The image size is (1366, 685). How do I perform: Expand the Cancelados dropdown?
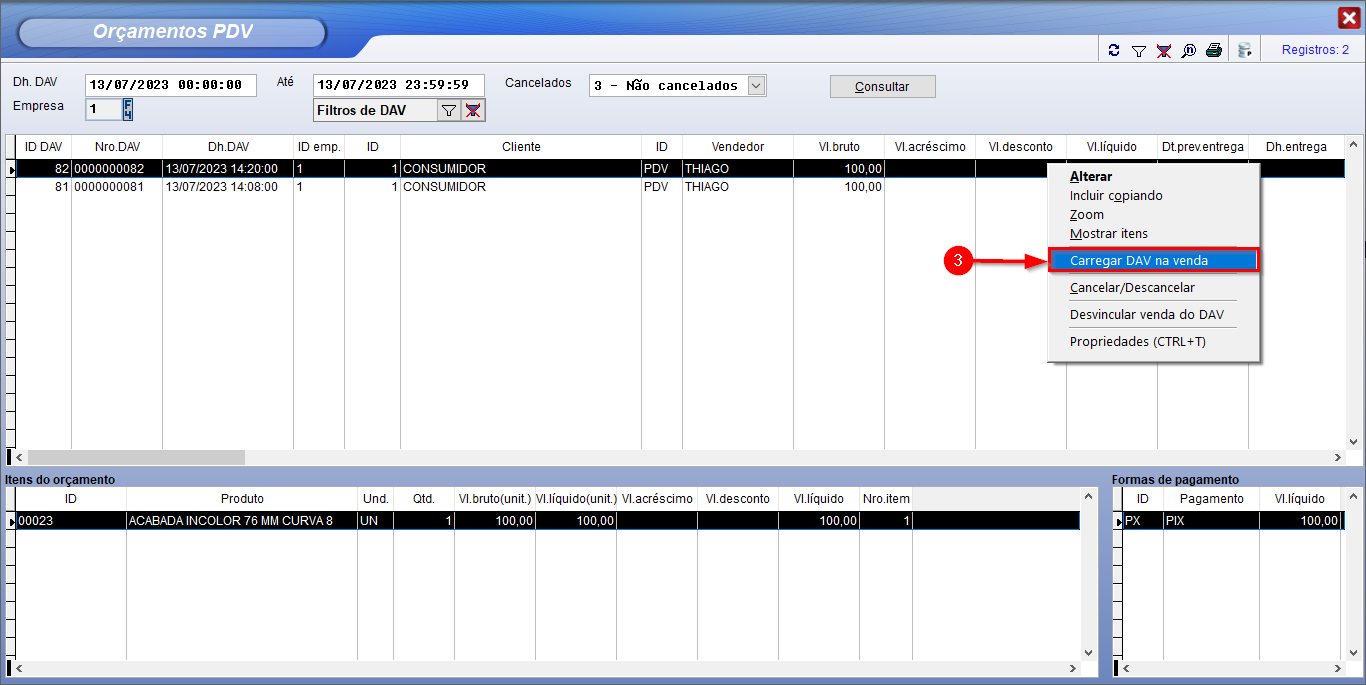click(757, 86)
